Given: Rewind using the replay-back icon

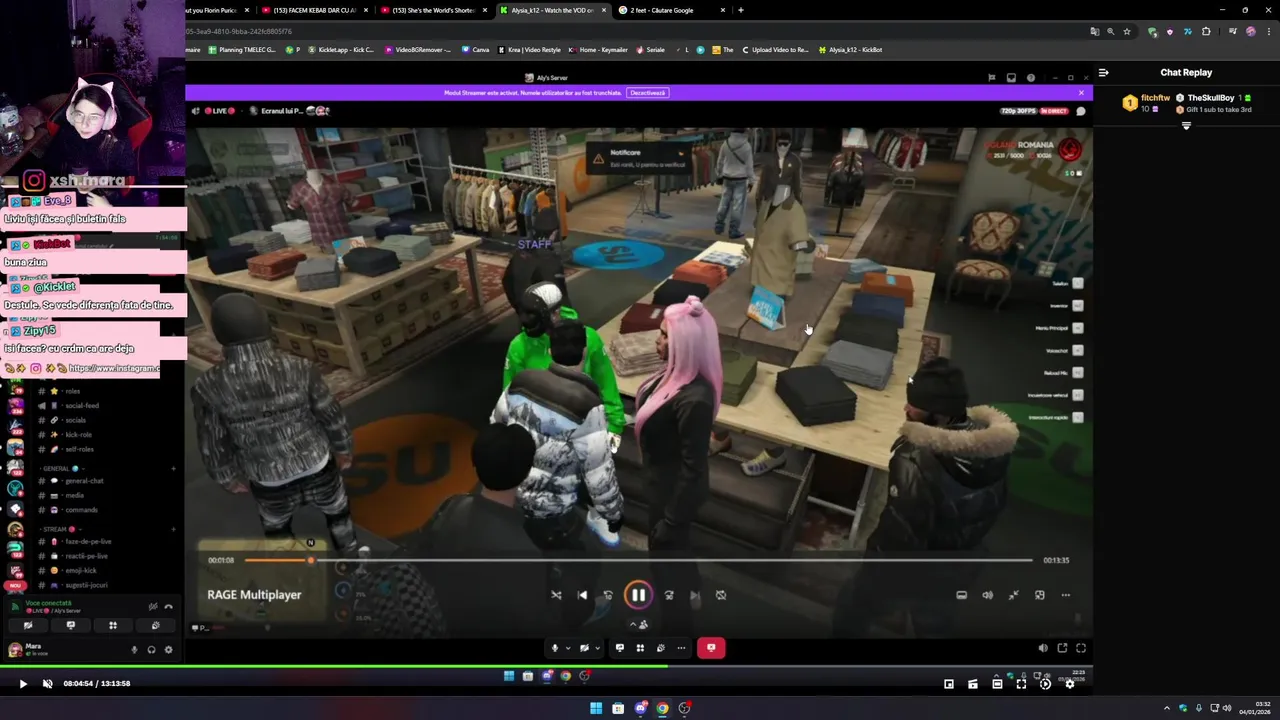Looking at the screenshot, I should [x=608, y=595].
